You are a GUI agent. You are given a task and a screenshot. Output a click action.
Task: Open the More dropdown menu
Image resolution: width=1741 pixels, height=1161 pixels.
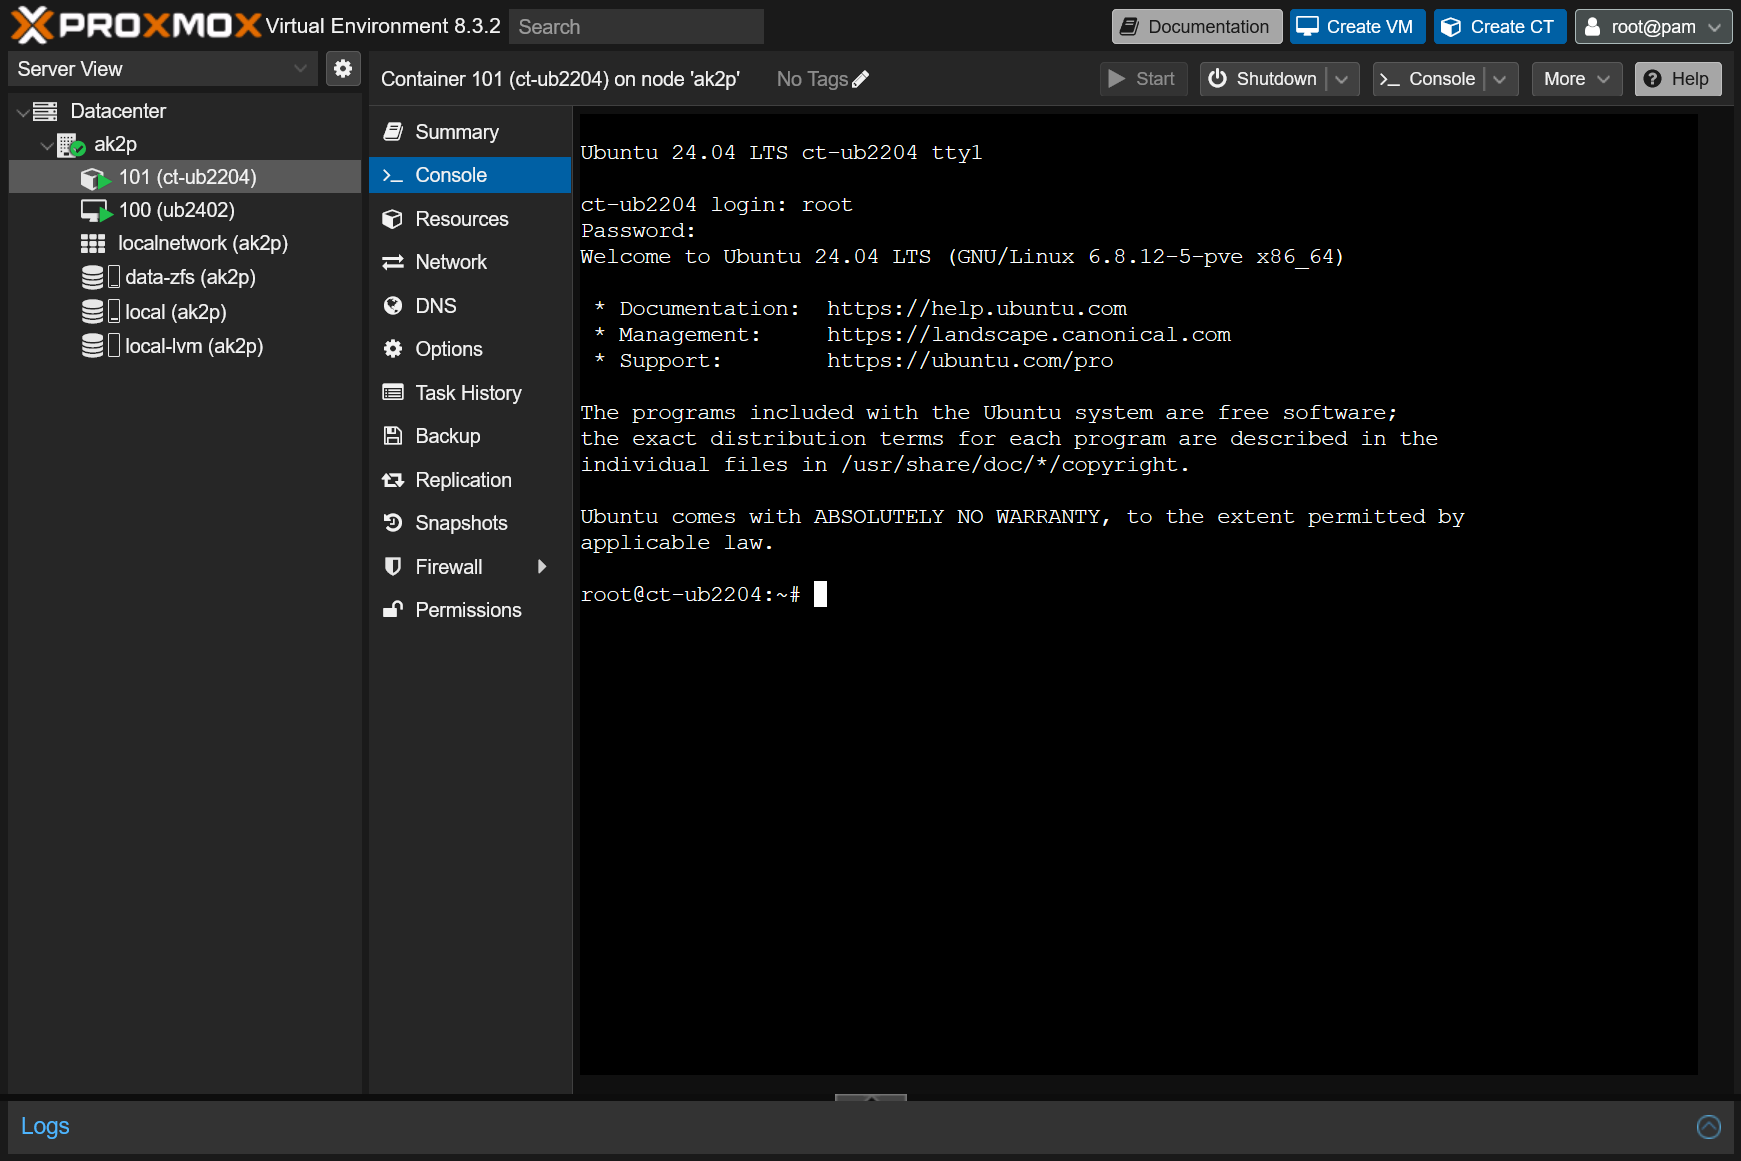pos(1576,79)
